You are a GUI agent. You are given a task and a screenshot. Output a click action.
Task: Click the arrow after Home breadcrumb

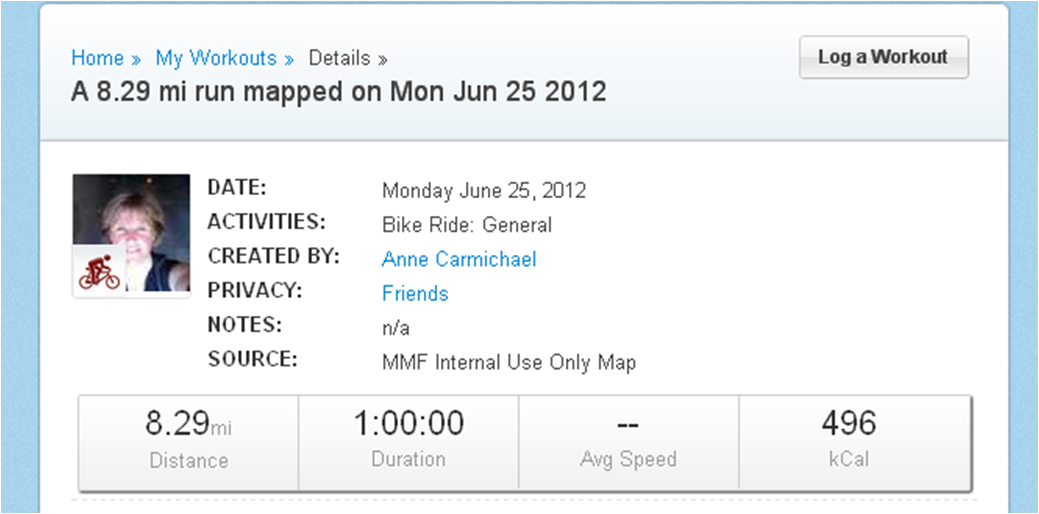[135, 59]
